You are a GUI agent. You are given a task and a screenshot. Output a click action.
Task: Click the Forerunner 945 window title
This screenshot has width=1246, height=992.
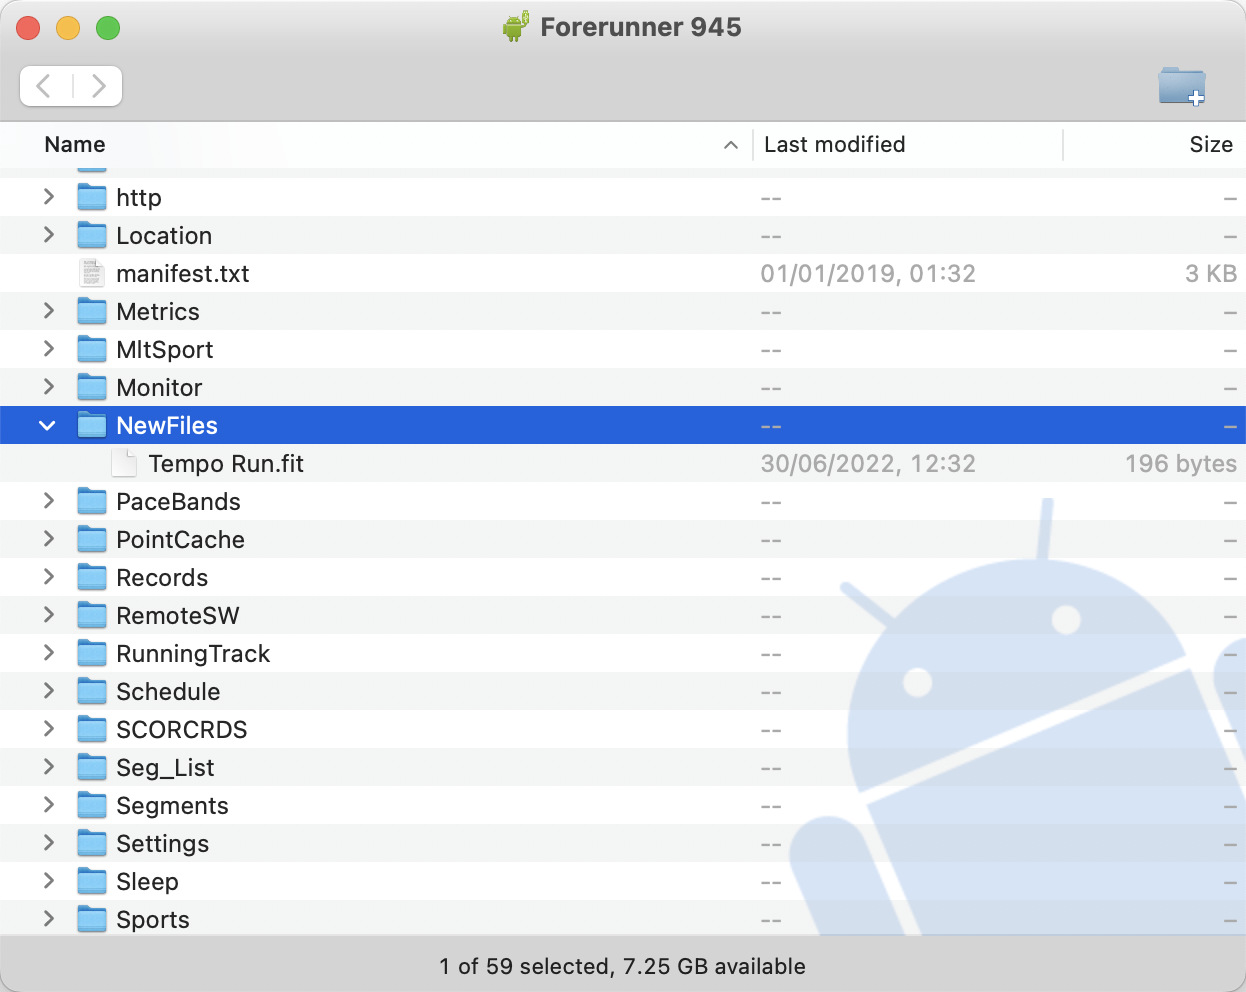[641, 27]
